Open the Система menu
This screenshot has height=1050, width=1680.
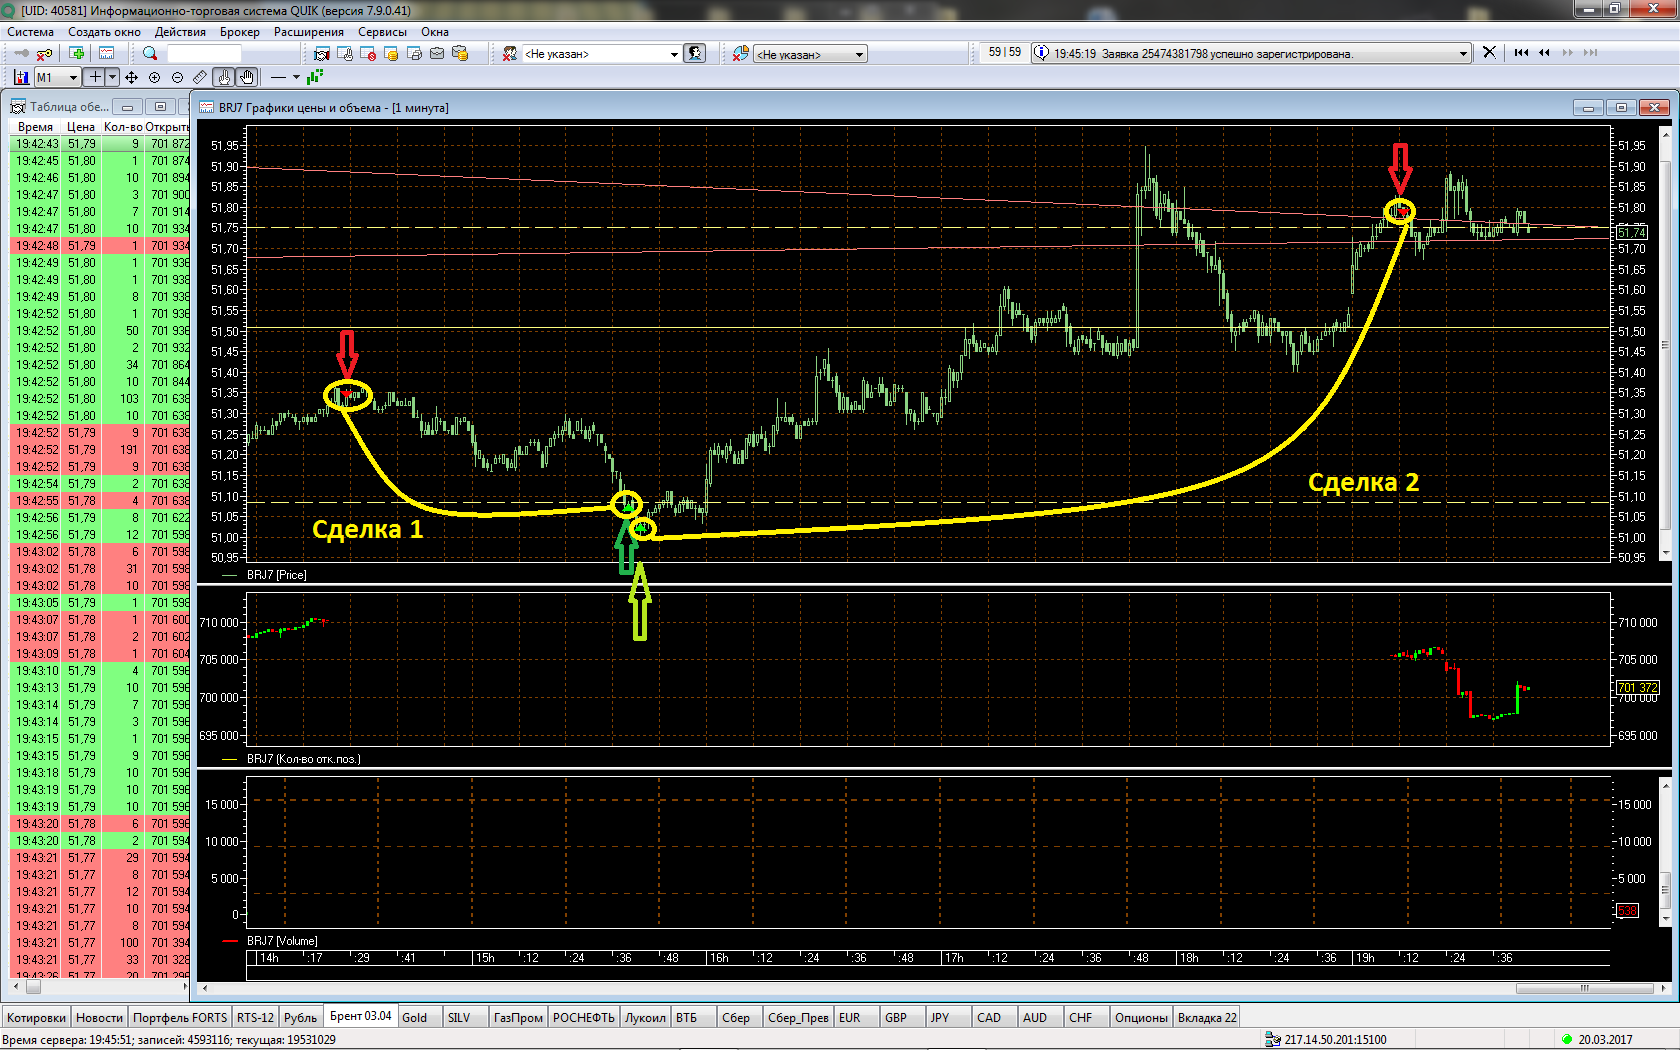(x=31, y=32)
